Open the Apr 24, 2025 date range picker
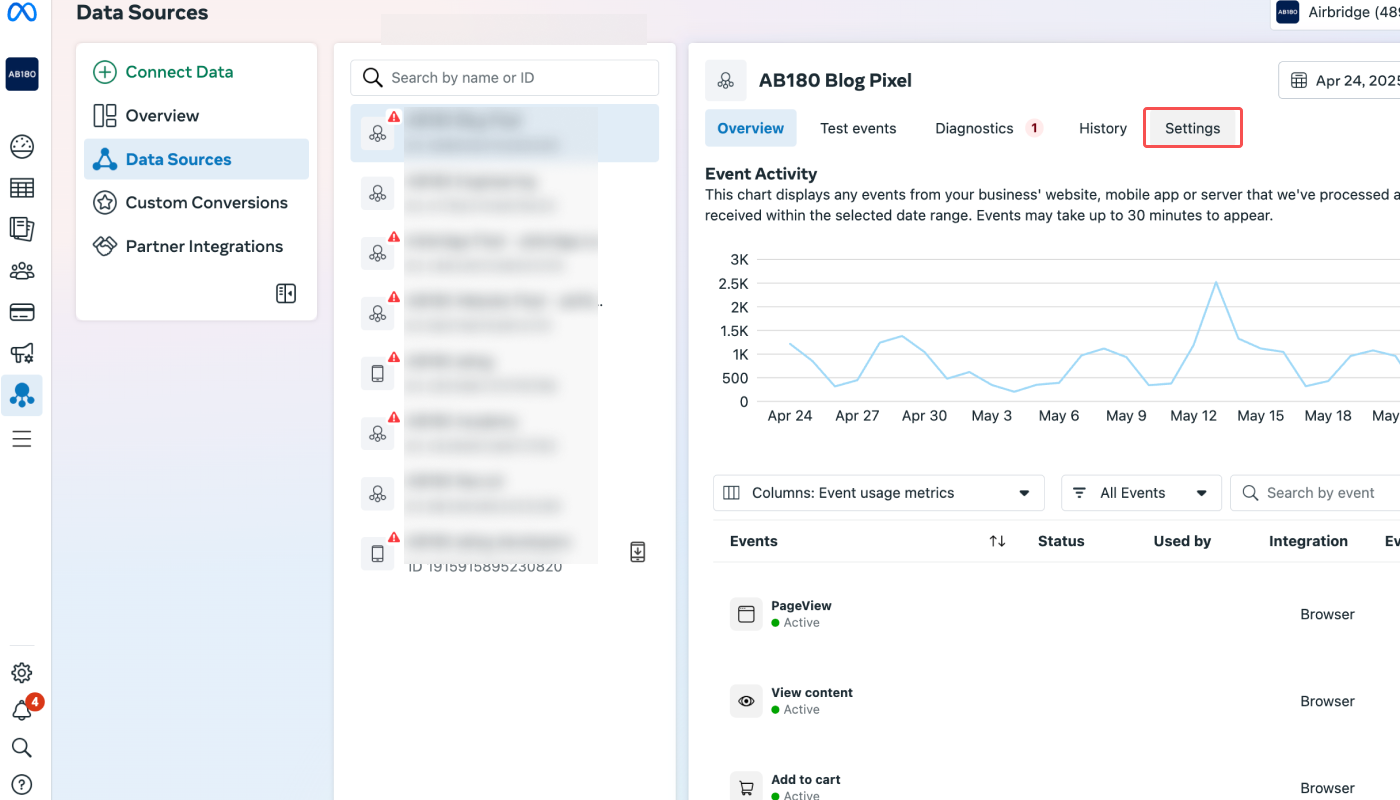Screen dimensions: 1400x800 pyautogui.click(x=1340, y=81)
